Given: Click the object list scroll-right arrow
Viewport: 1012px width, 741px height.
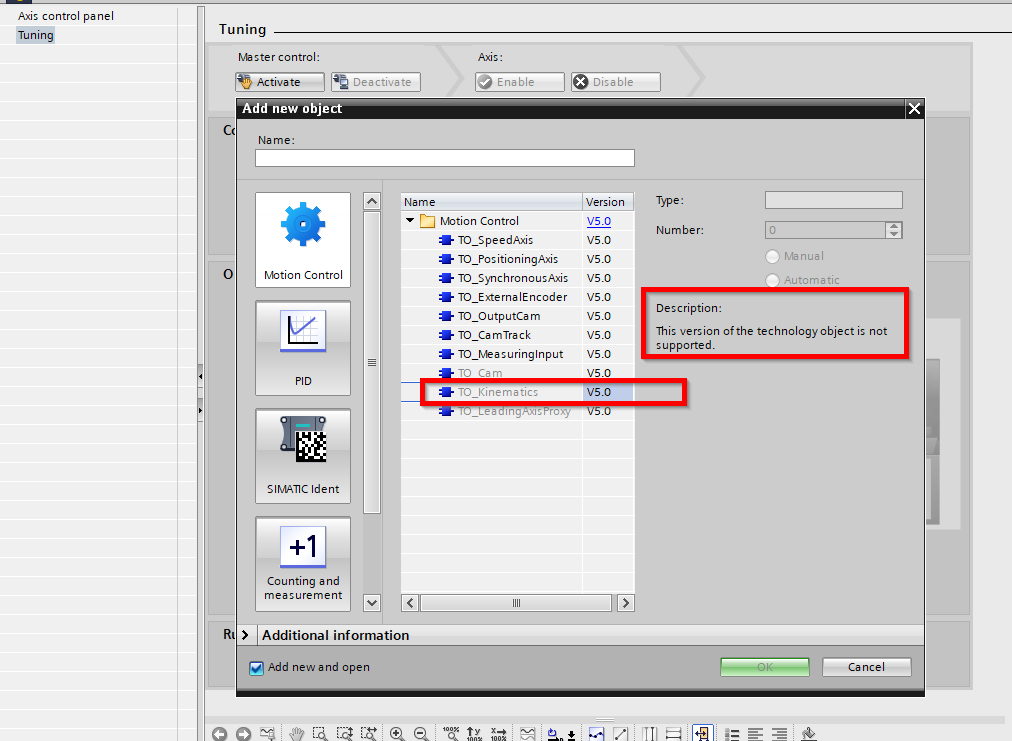Looking at the screenshot, I should (625, 603).
